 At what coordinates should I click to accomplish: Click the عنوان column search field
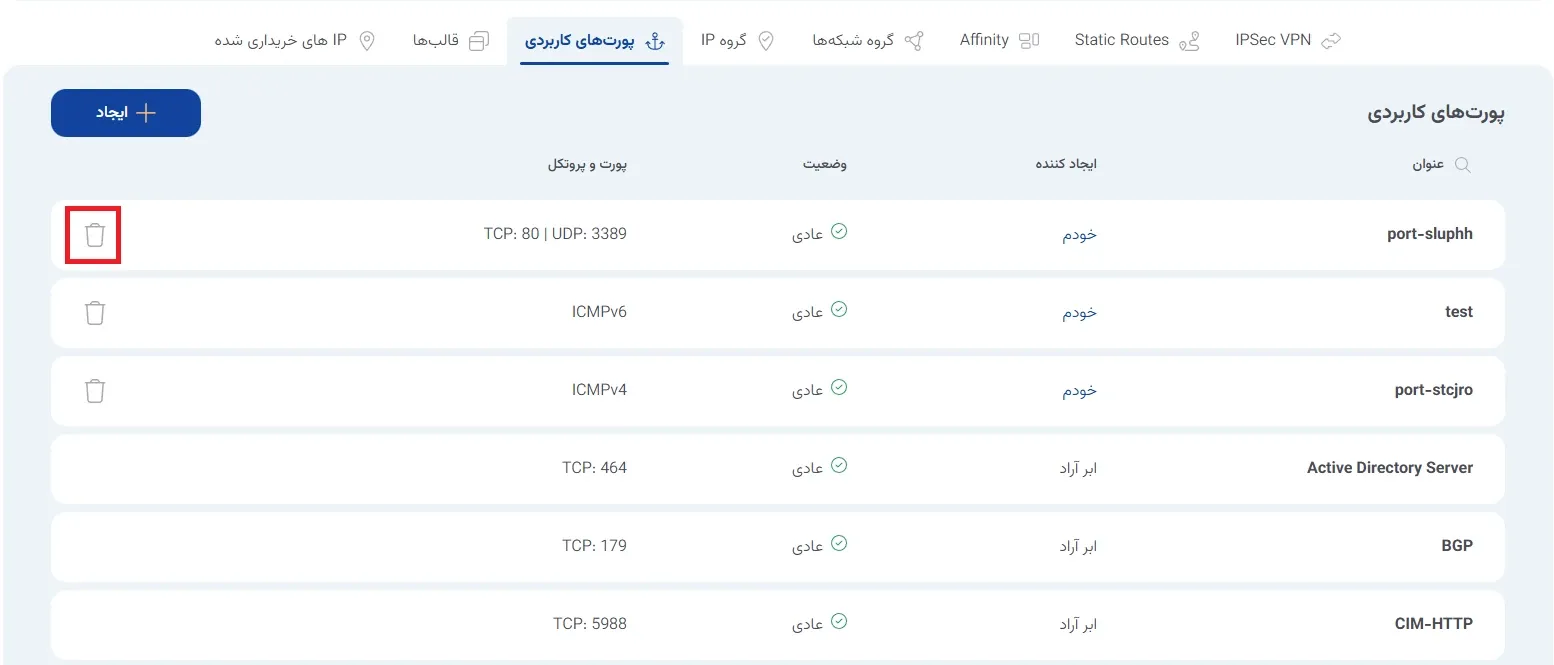1441,165
